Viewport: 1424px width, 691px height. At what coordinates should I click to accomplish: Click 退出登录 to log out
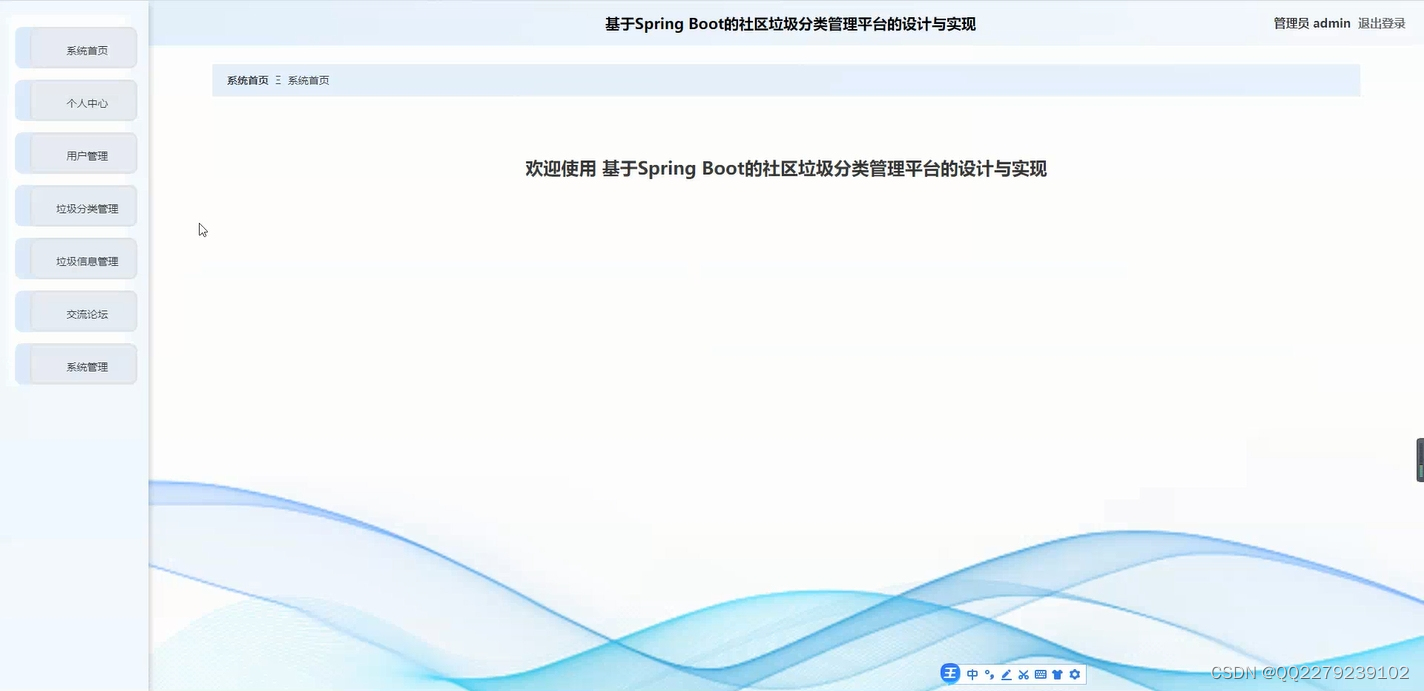1383,23
